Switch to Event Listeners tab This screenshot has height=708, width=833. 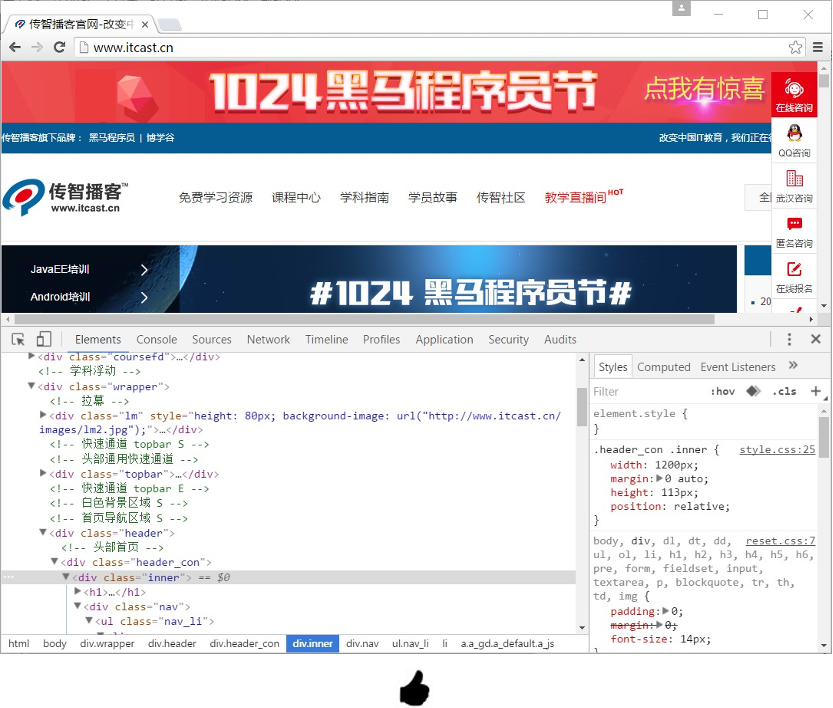point(738,367)
